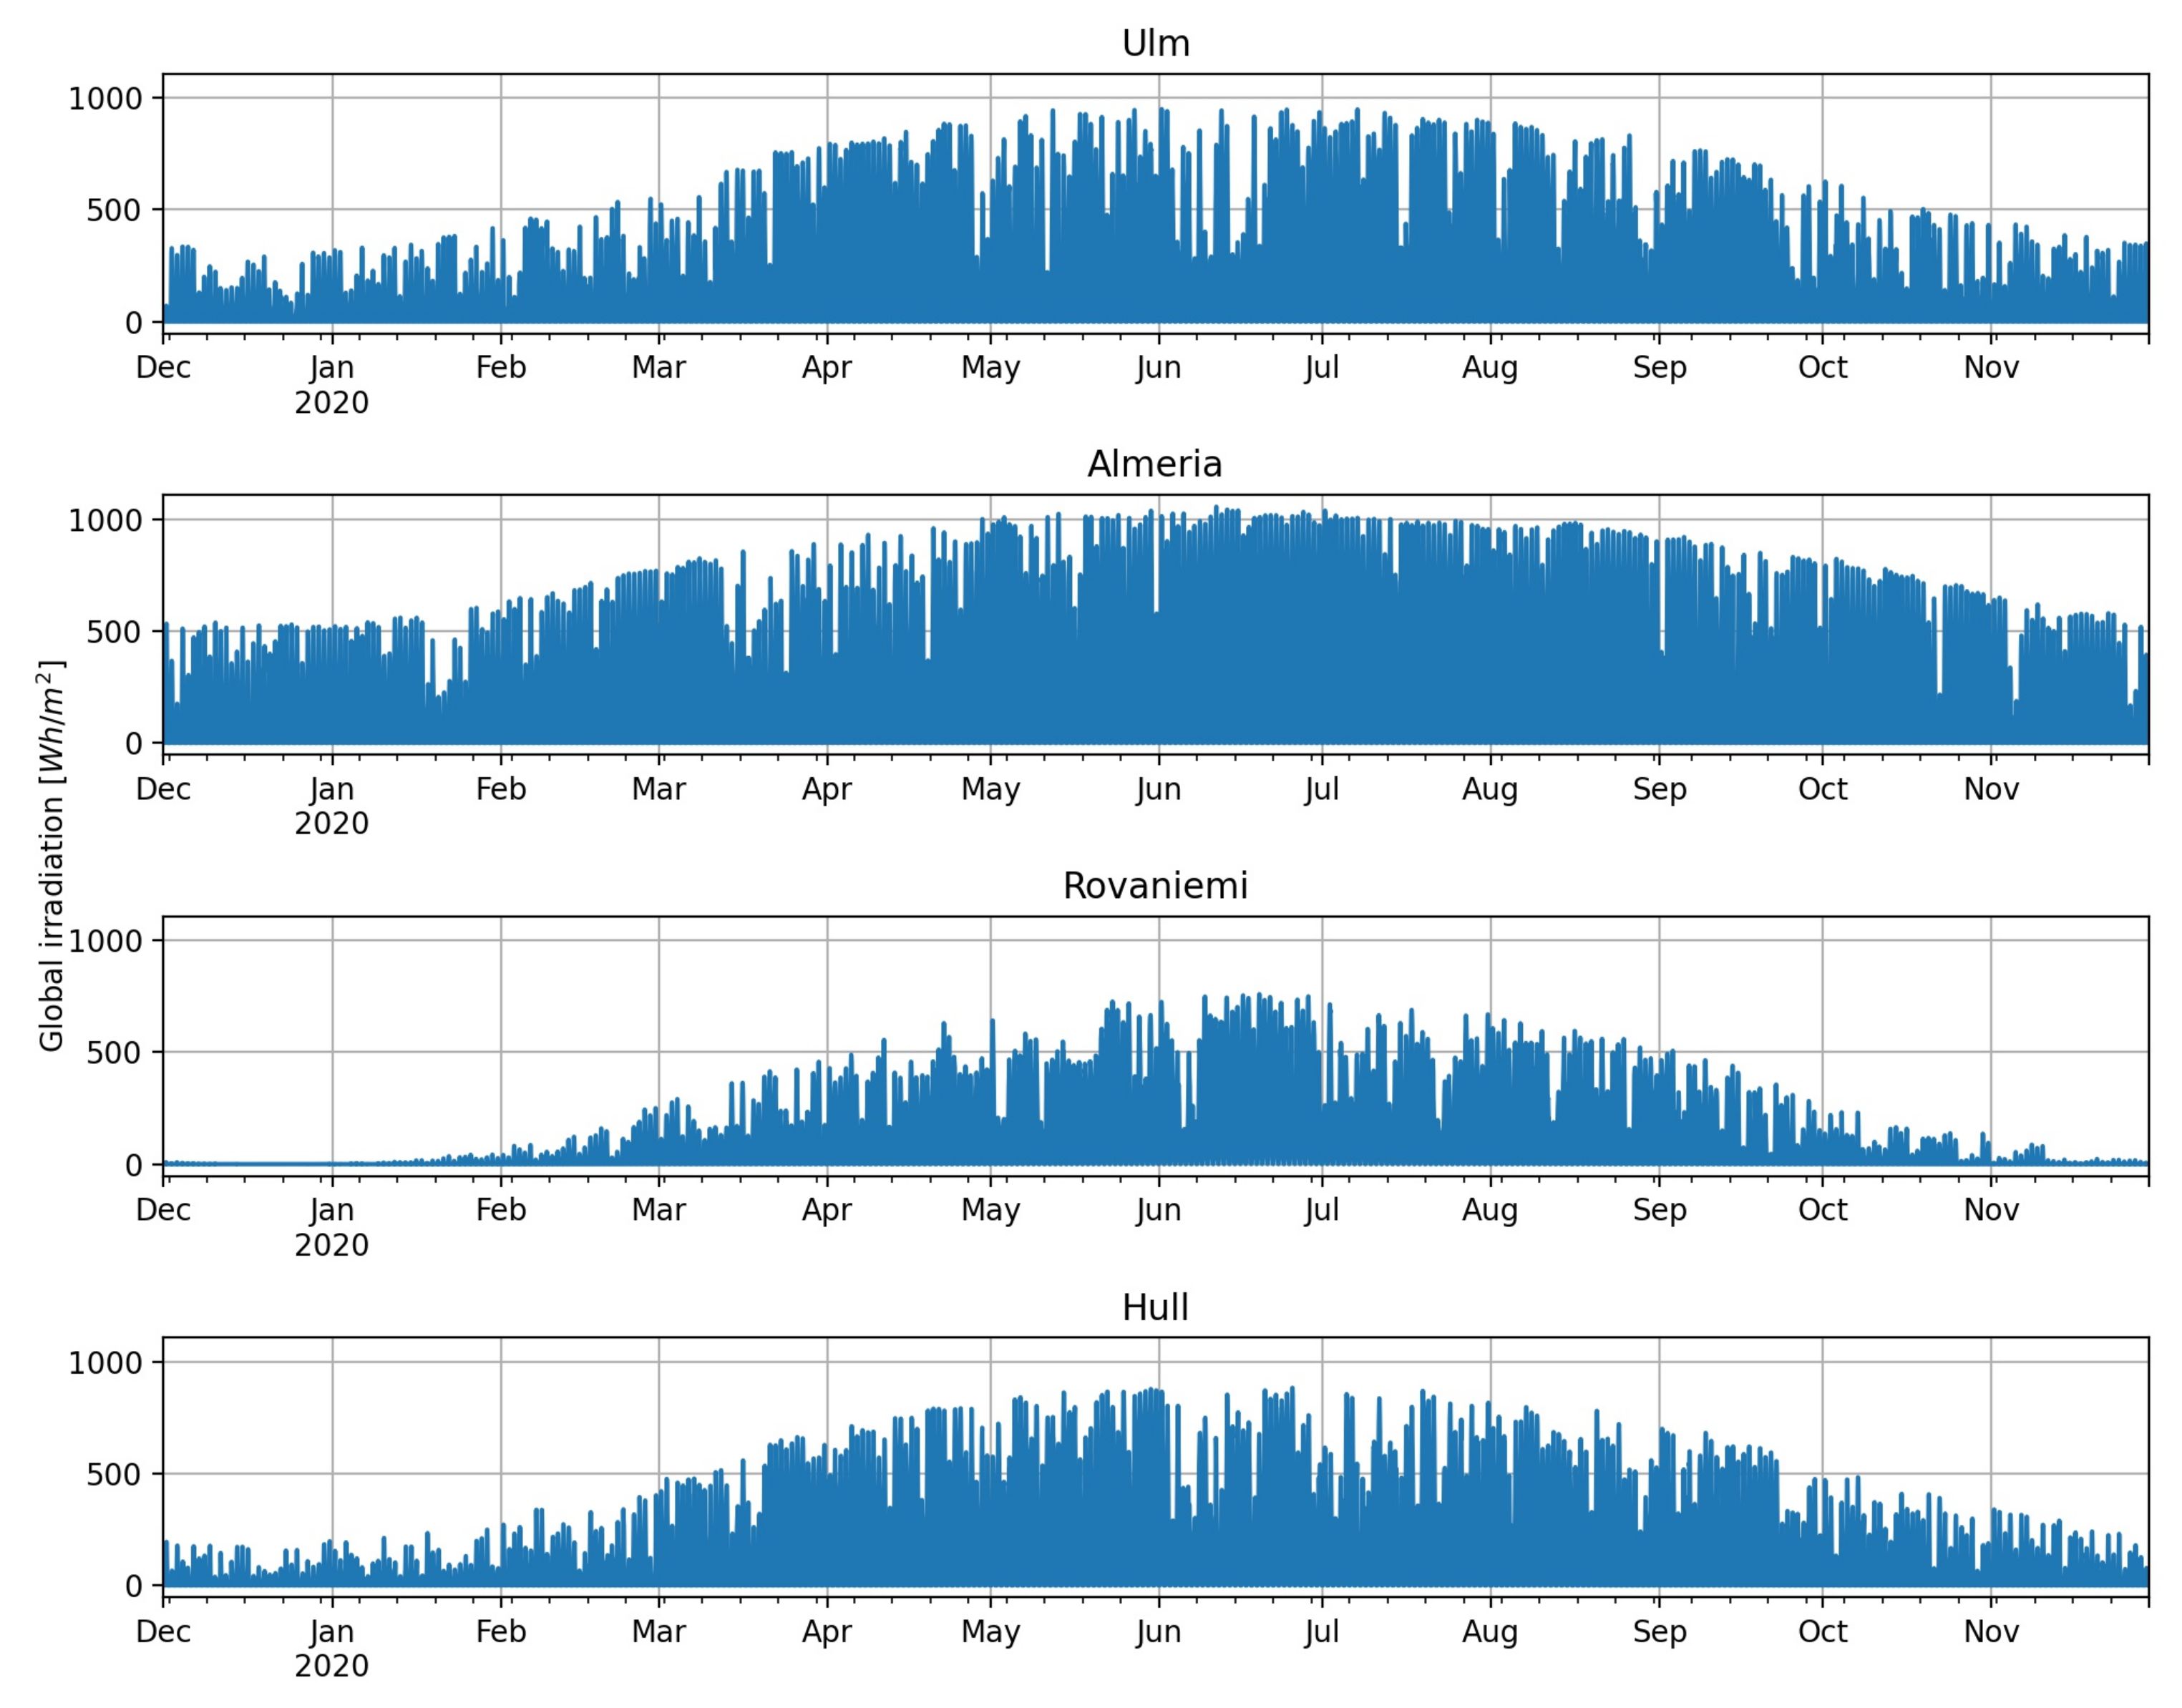The height and width of the screenshot is (1708, 2182).
Task: Click the Dec label under Ulm plot
Action: (x=163, y=368)
